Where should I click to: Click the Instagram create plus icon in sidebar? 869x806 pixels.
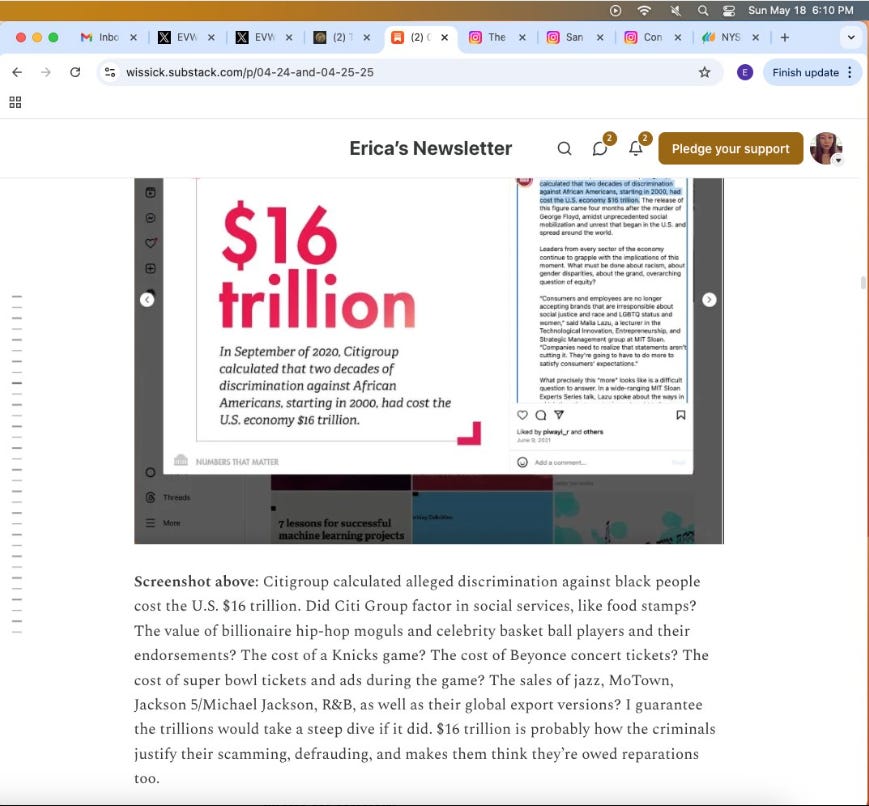pyautogui.click(x=150, y=268)
